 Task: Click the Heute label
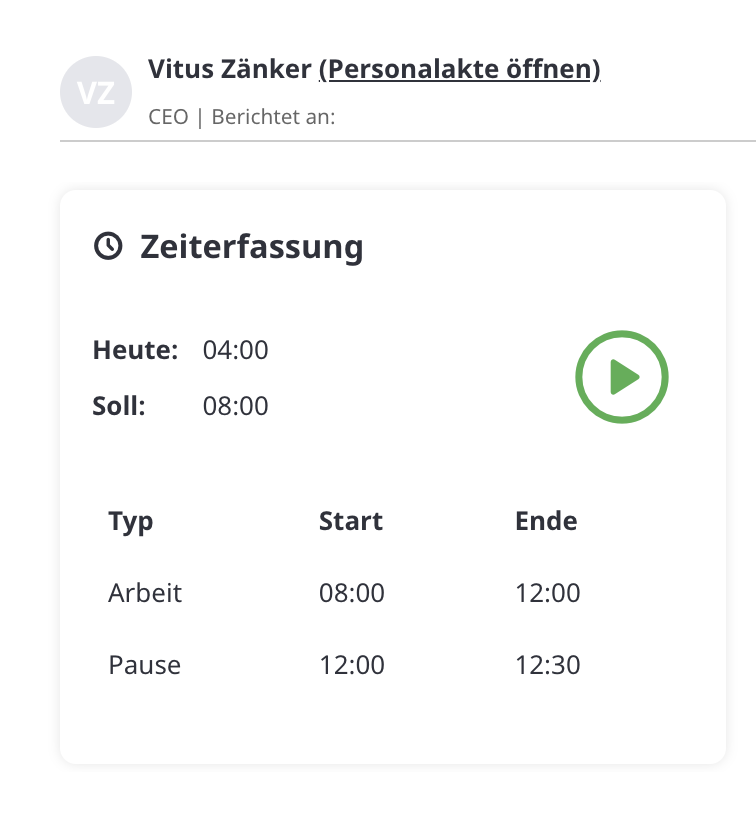pyautogui.click(x=136, y=350)
